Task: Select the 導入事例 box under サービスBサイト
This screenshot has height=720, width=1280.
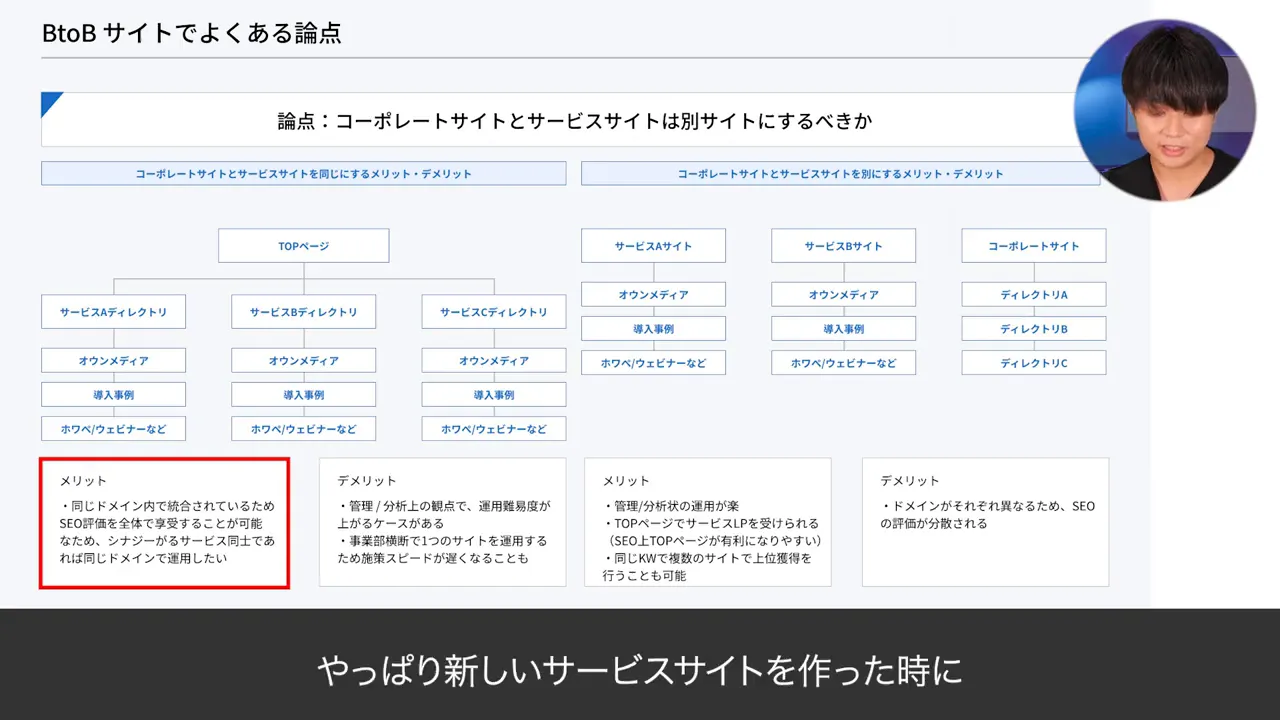Action: pos(843,328)
